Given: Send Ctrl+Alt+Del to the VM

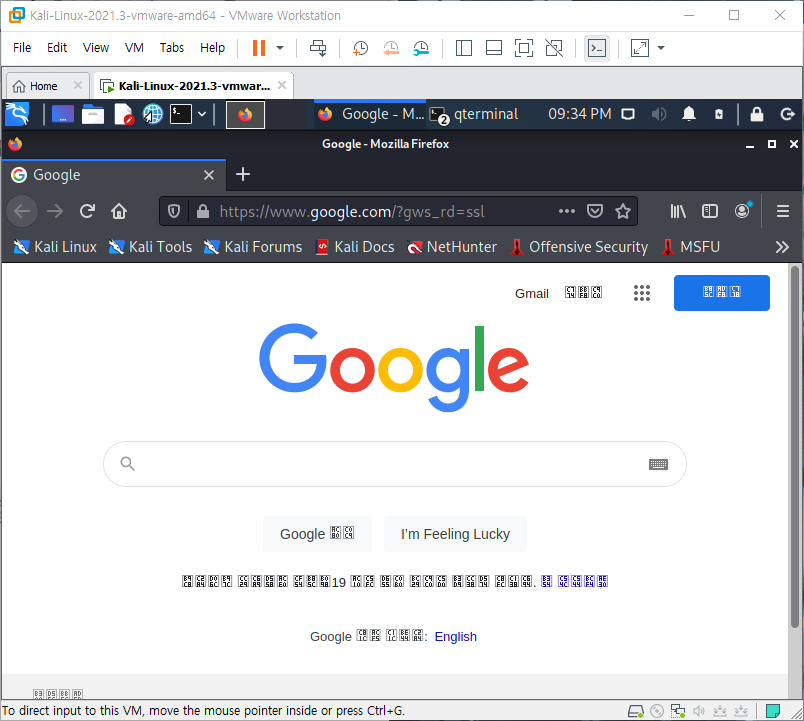Looking at the screenshot, I should point(318,48).
